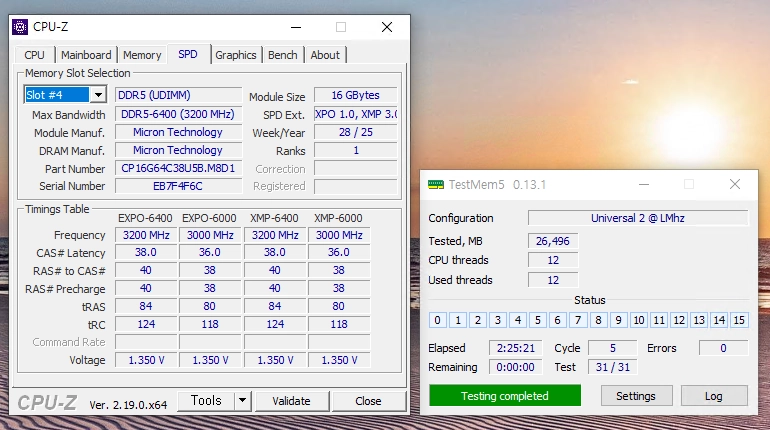770x430 pixels.
Task: Select thread status box number 7
Action: 578,320
